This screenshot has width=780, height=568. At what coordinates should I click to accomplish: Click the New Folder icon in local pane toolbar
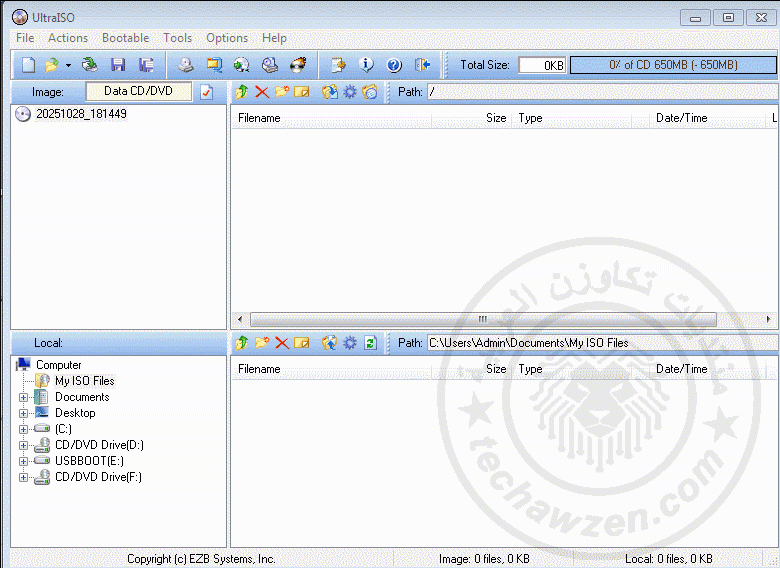point(262,343)
